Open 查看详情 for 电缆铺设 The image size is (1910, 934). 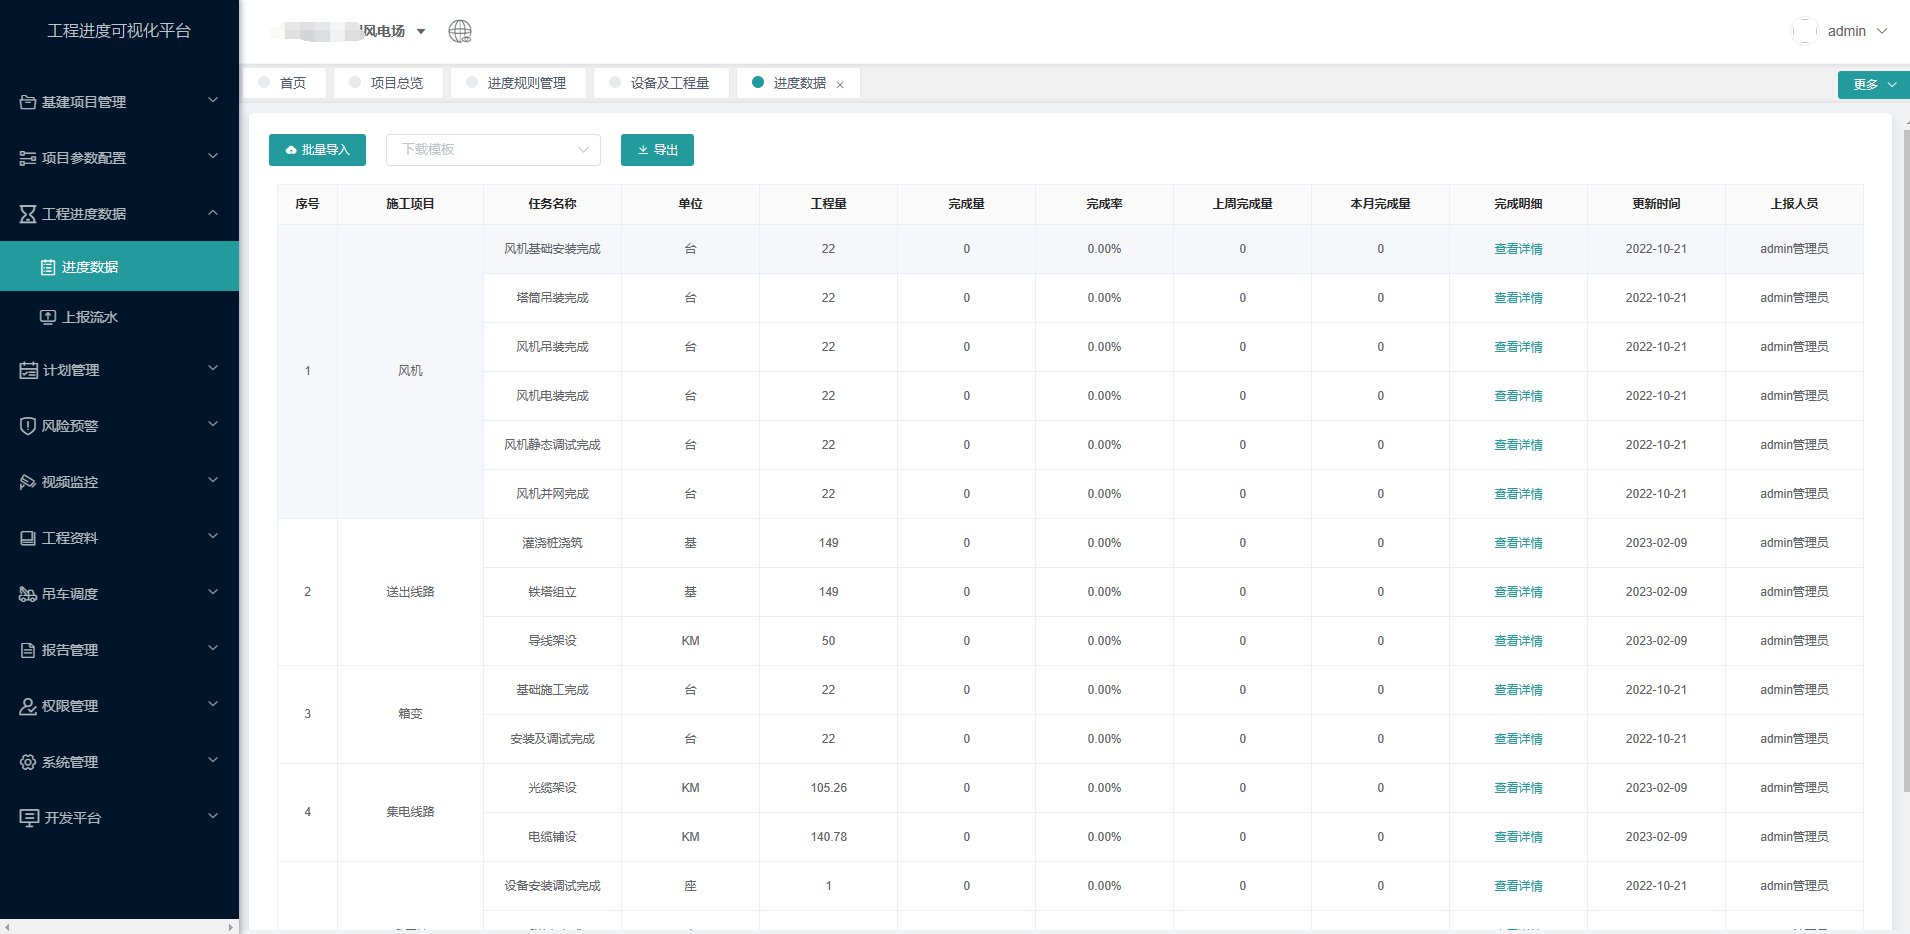point(1518,837)
